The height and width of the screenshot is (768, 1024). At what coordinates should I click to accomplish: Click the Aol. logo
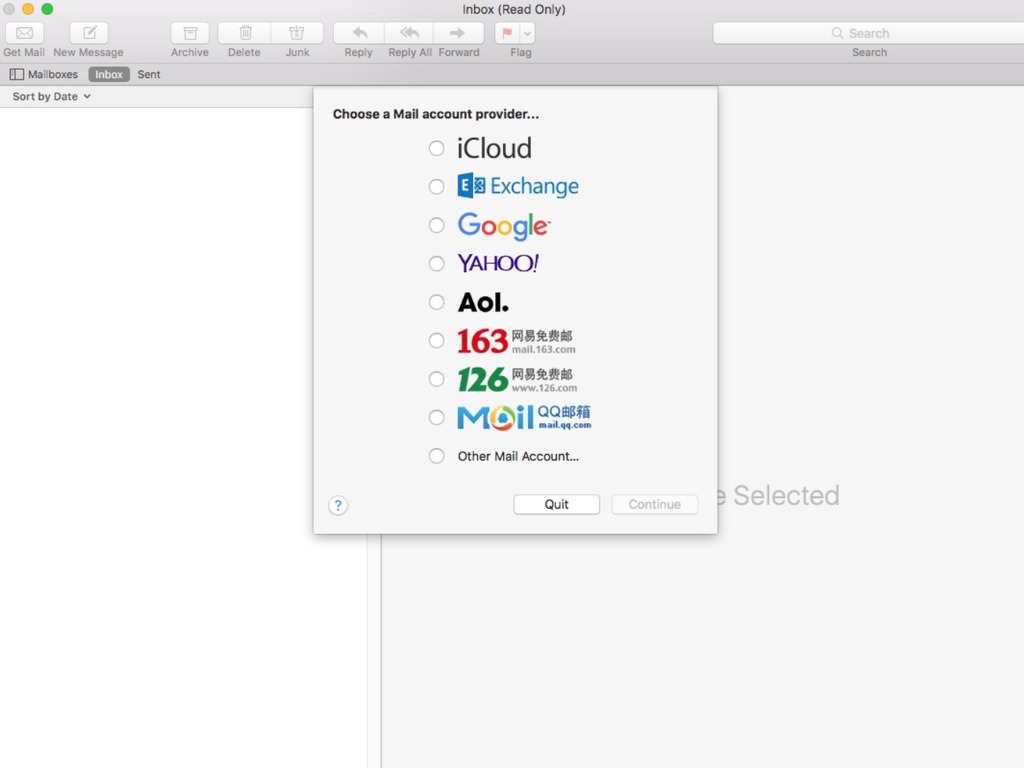(x=483, y=302)
